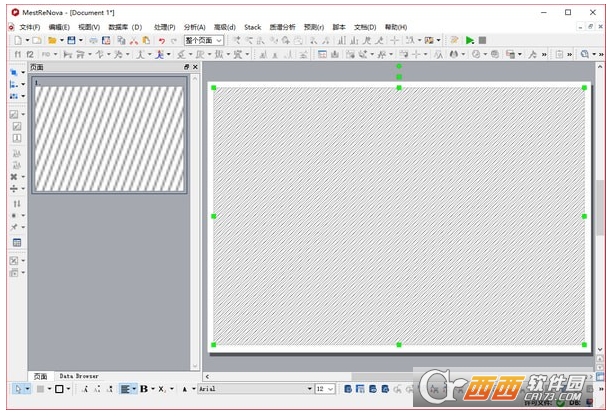Click the blue-red peak picking icon

159,54
